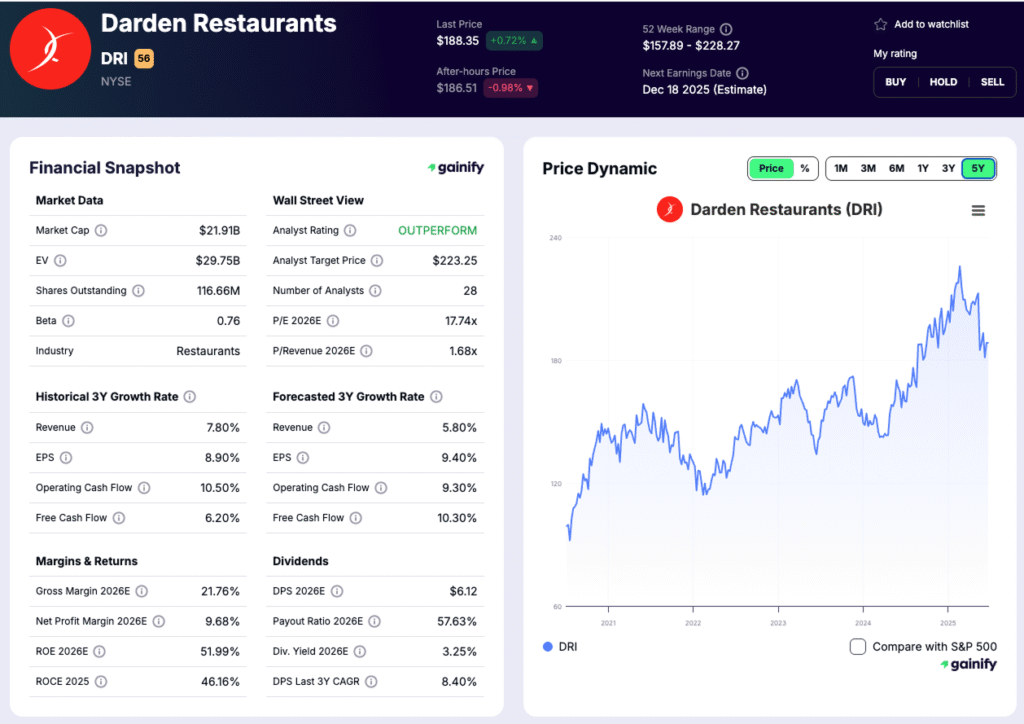The image size is (1024, 724).
Task: Toggle the DRI series in the chart legend
Action: tap(556, 647)
